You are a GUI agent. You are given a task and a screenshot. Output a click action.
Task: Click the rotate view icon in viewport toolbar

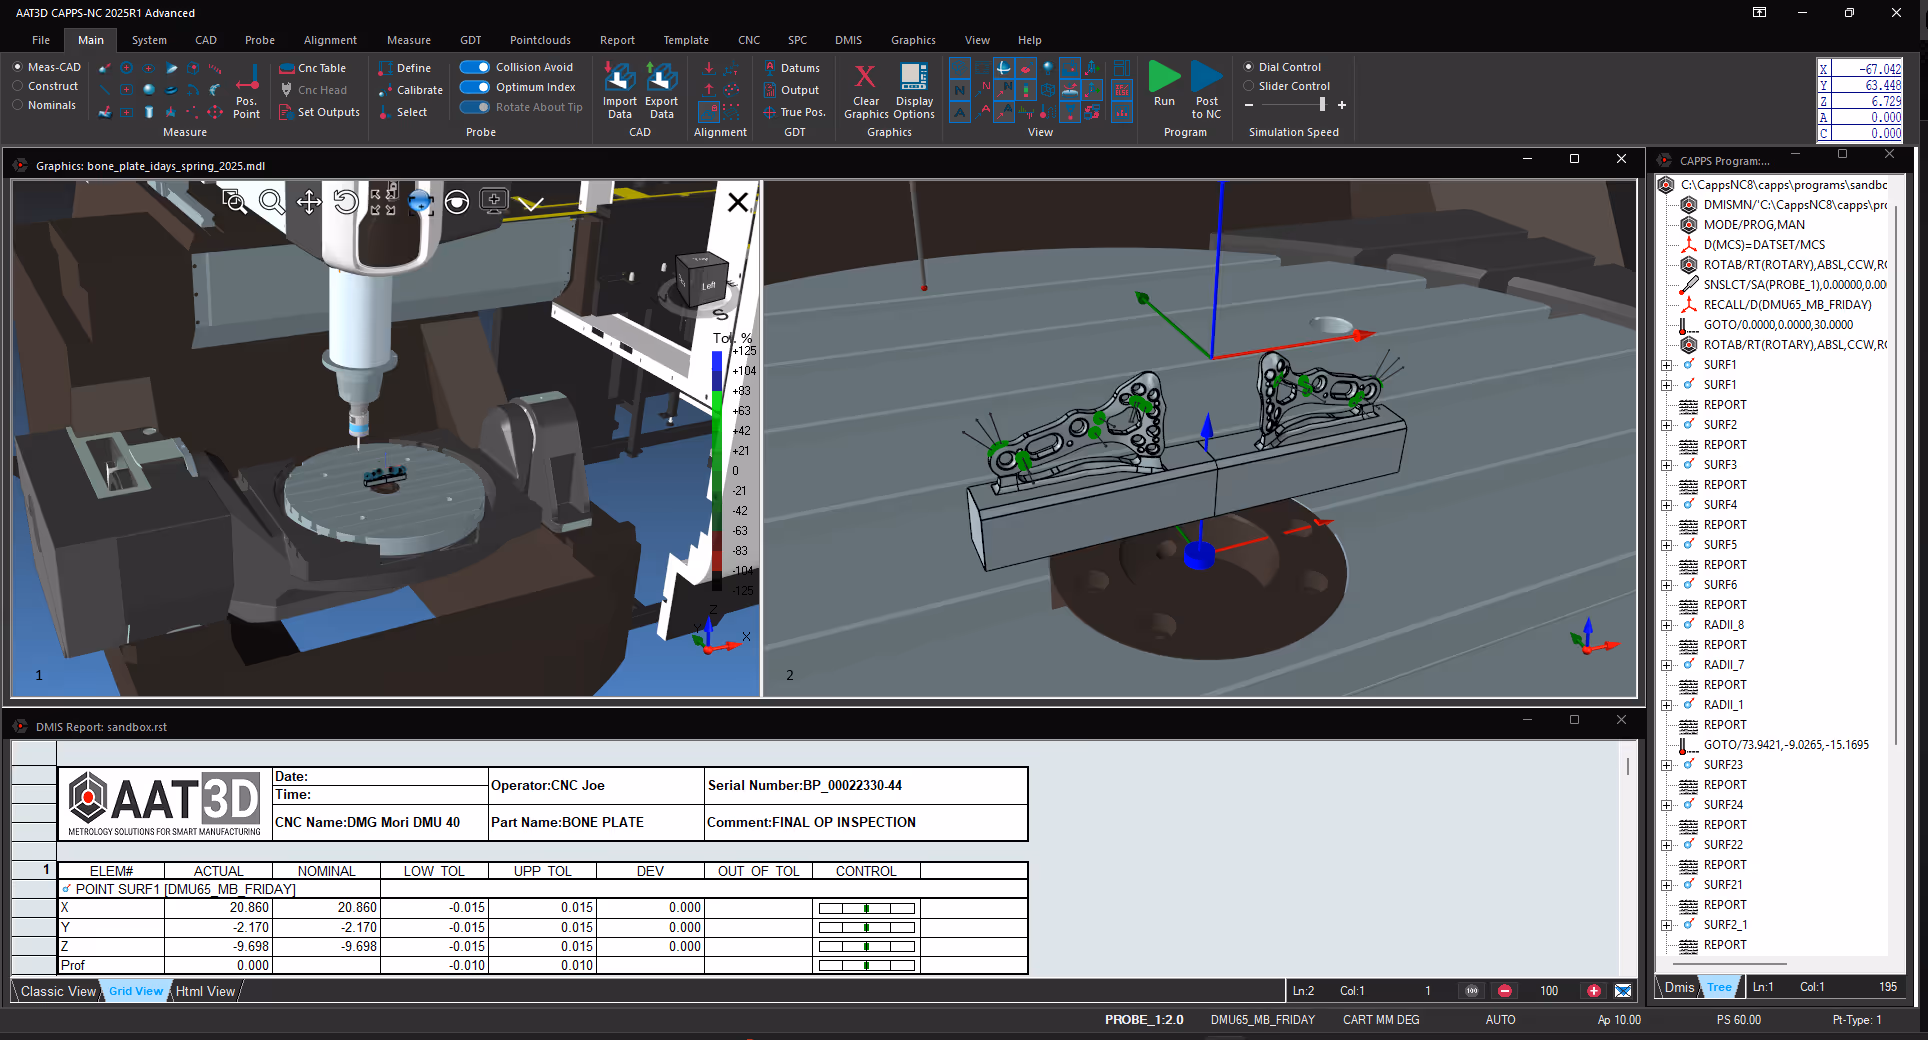pos(346,202)
